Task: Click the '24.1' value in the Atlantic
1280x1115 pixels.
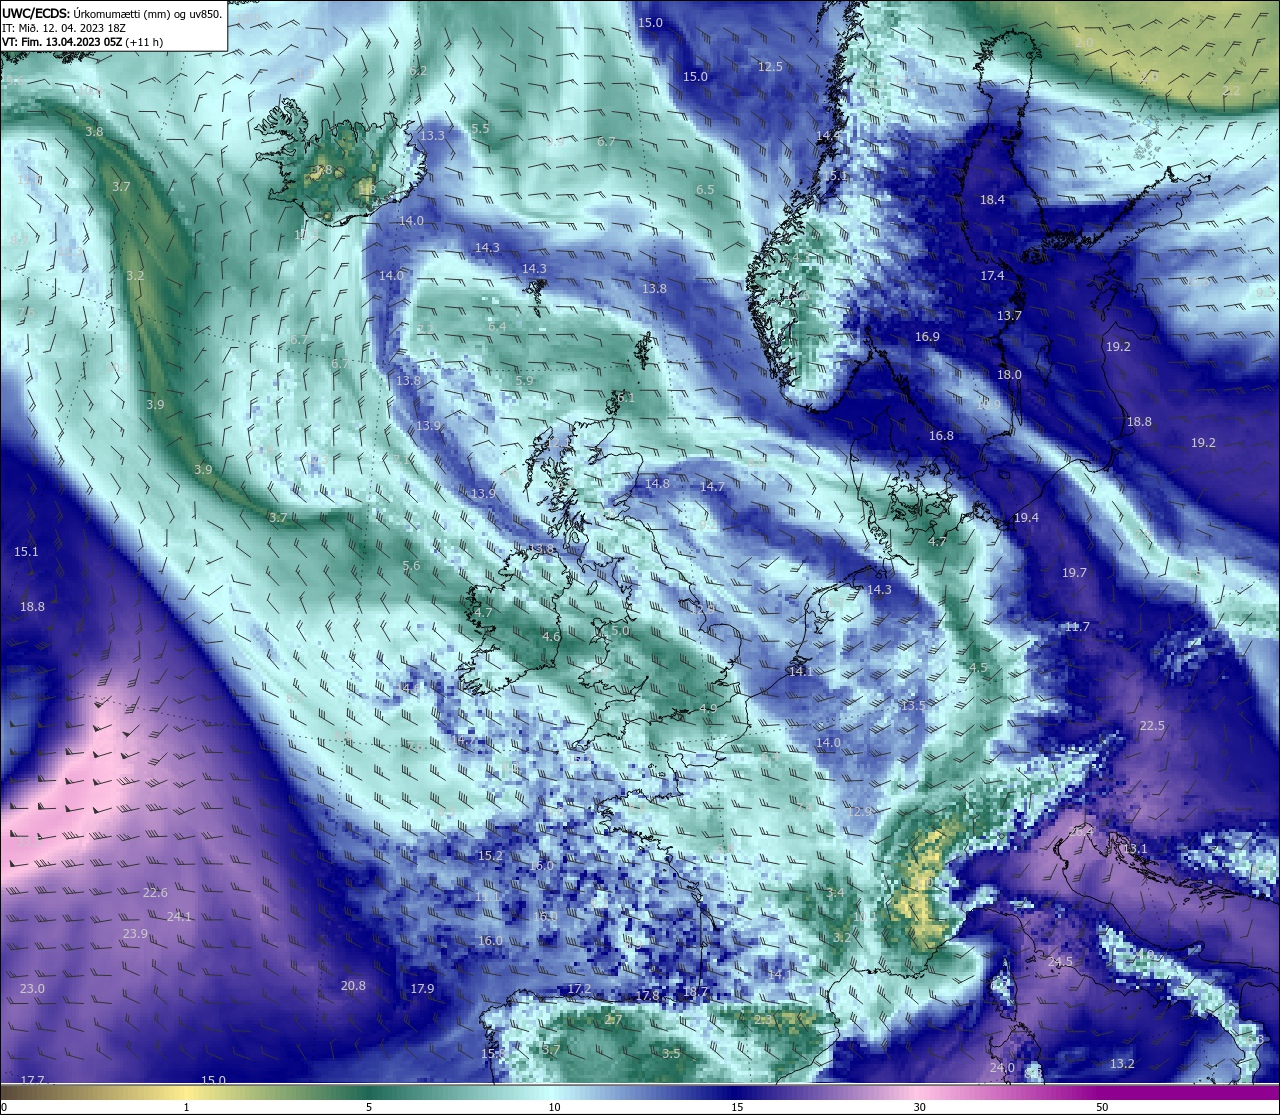Action: [178, 917]
